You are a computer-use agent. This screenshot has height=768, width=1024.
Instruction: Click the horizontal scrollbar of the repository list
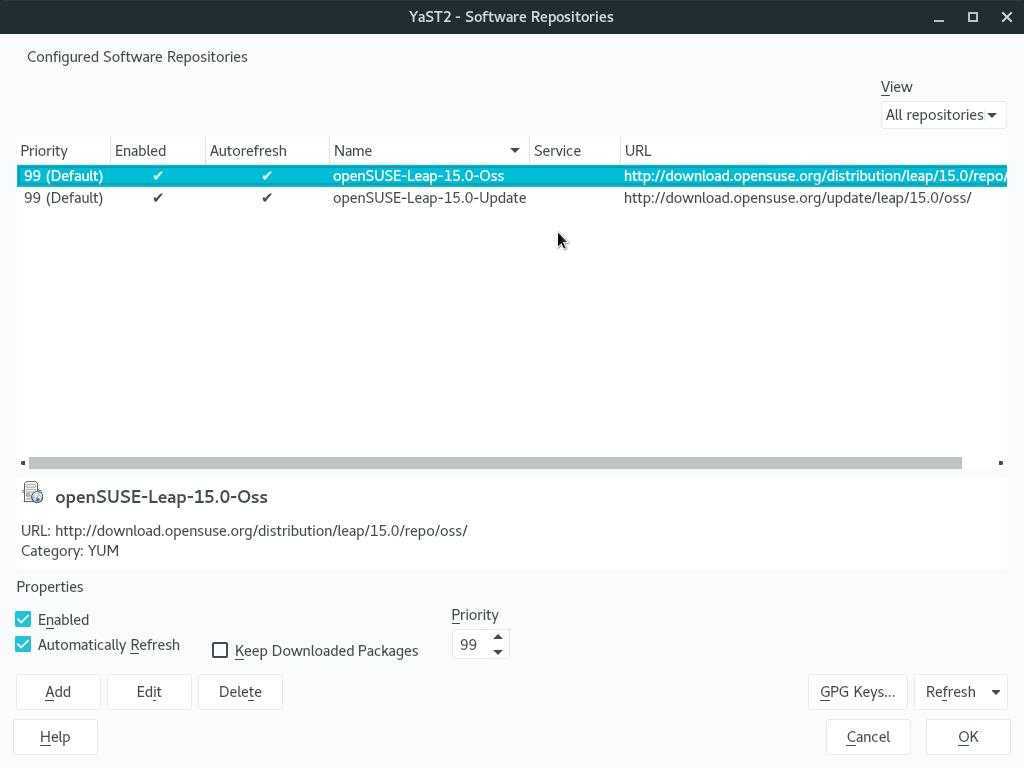(x=495, y=463)
